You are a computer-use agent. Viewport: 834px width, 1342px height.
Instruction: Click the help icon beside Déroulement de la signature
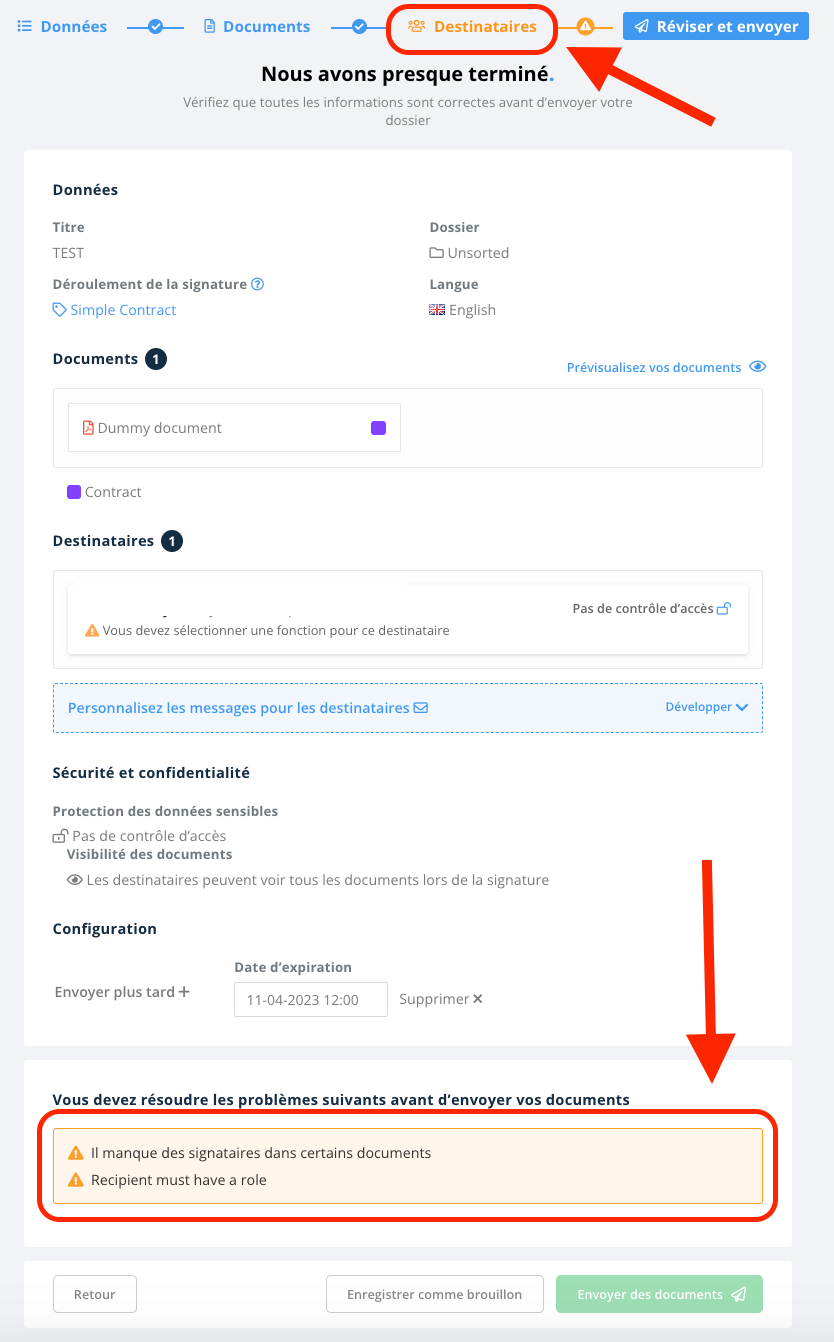[258, 284]
